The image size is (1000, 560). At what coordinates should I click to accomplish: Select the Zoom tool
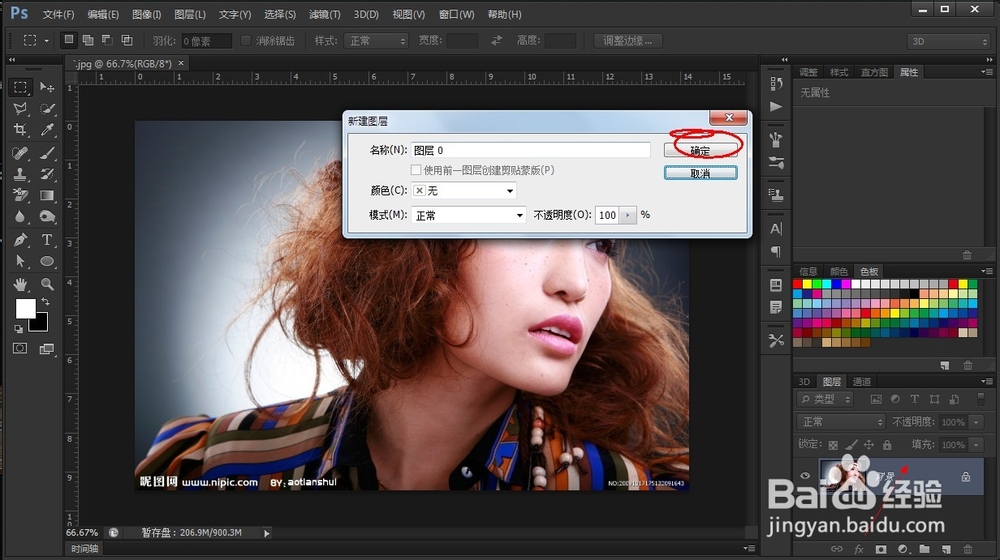(x=47, y=284)
